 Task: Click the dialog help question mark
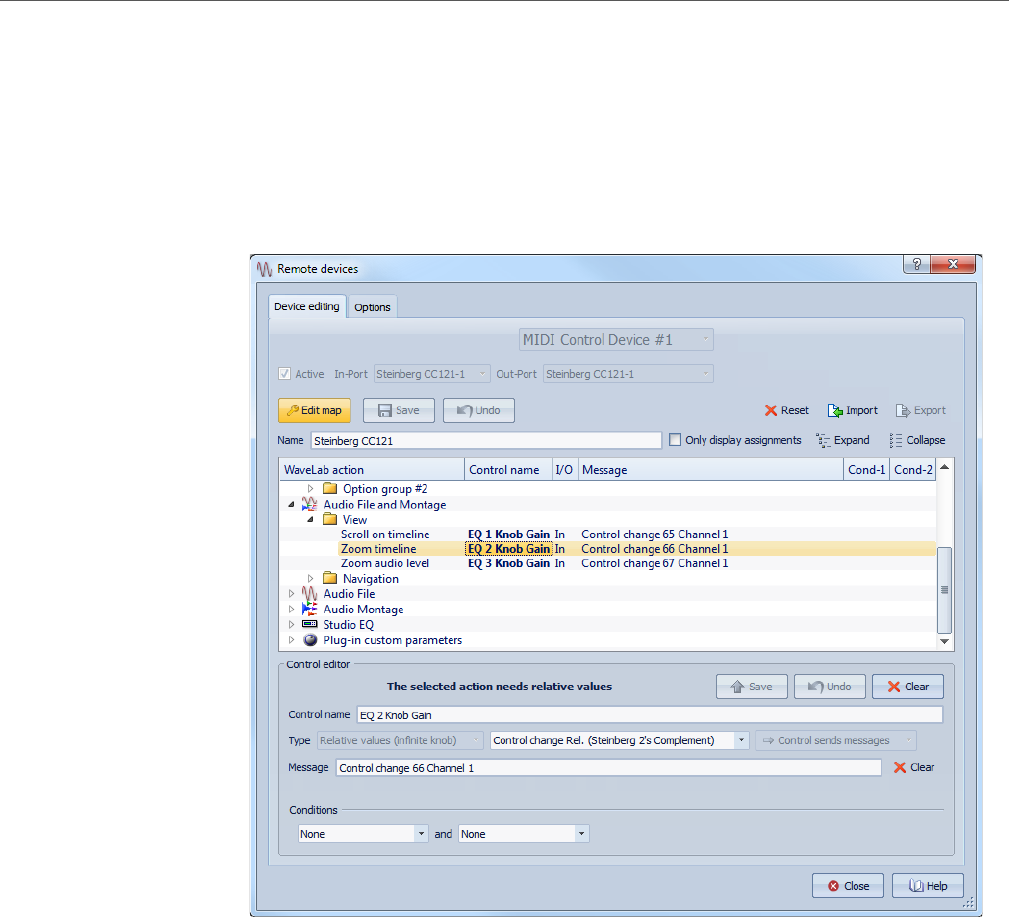[916, 264]
